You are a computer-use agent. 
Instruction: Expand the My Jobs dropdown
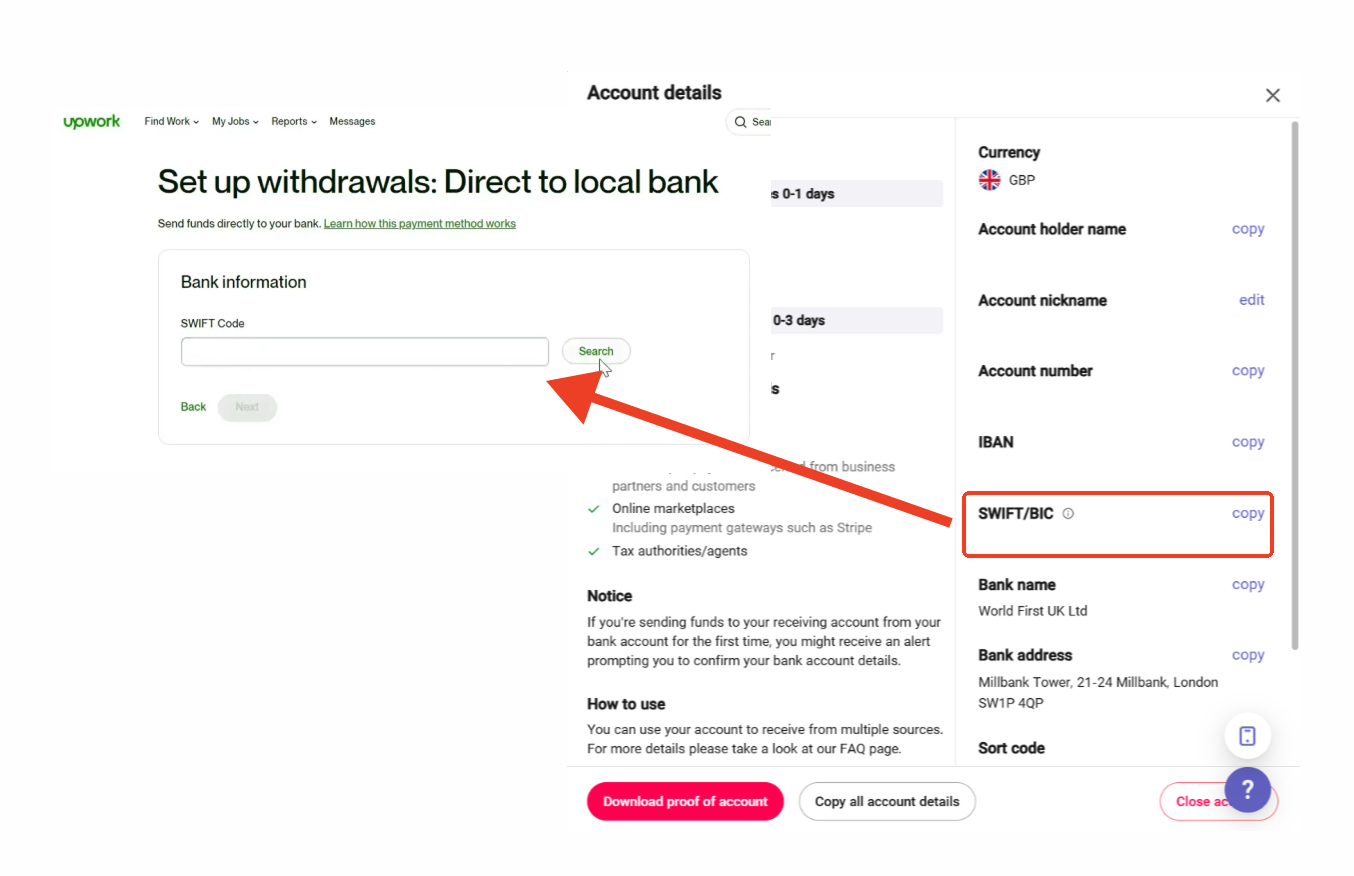pyautogui.click(x=235, y=121)
